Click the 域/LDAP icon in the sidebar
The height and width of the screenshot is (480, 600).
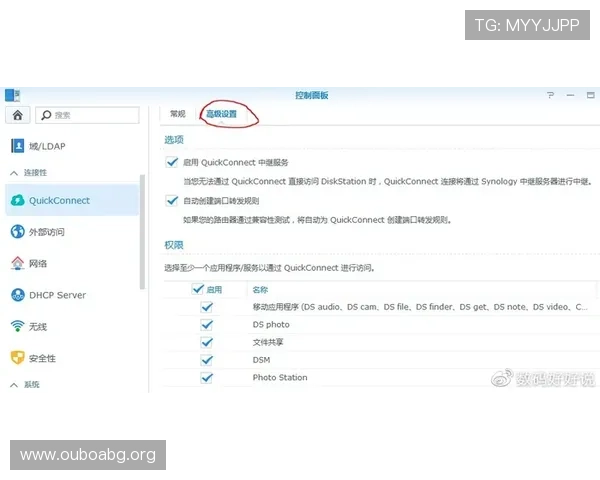17,146
